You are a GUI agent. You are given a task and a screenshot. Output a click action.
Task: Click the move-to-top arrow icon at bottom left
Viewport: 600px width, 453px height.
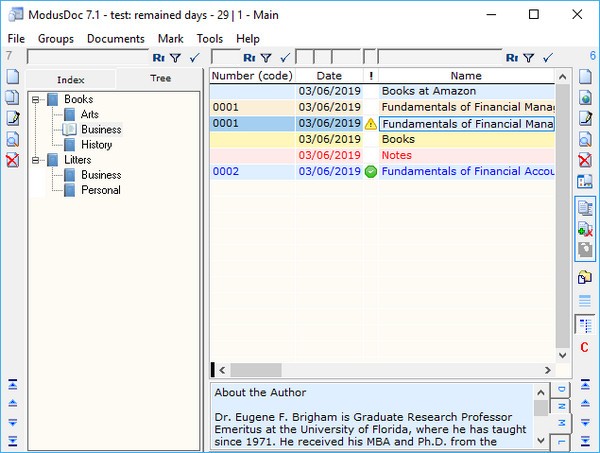click(12, 383)
